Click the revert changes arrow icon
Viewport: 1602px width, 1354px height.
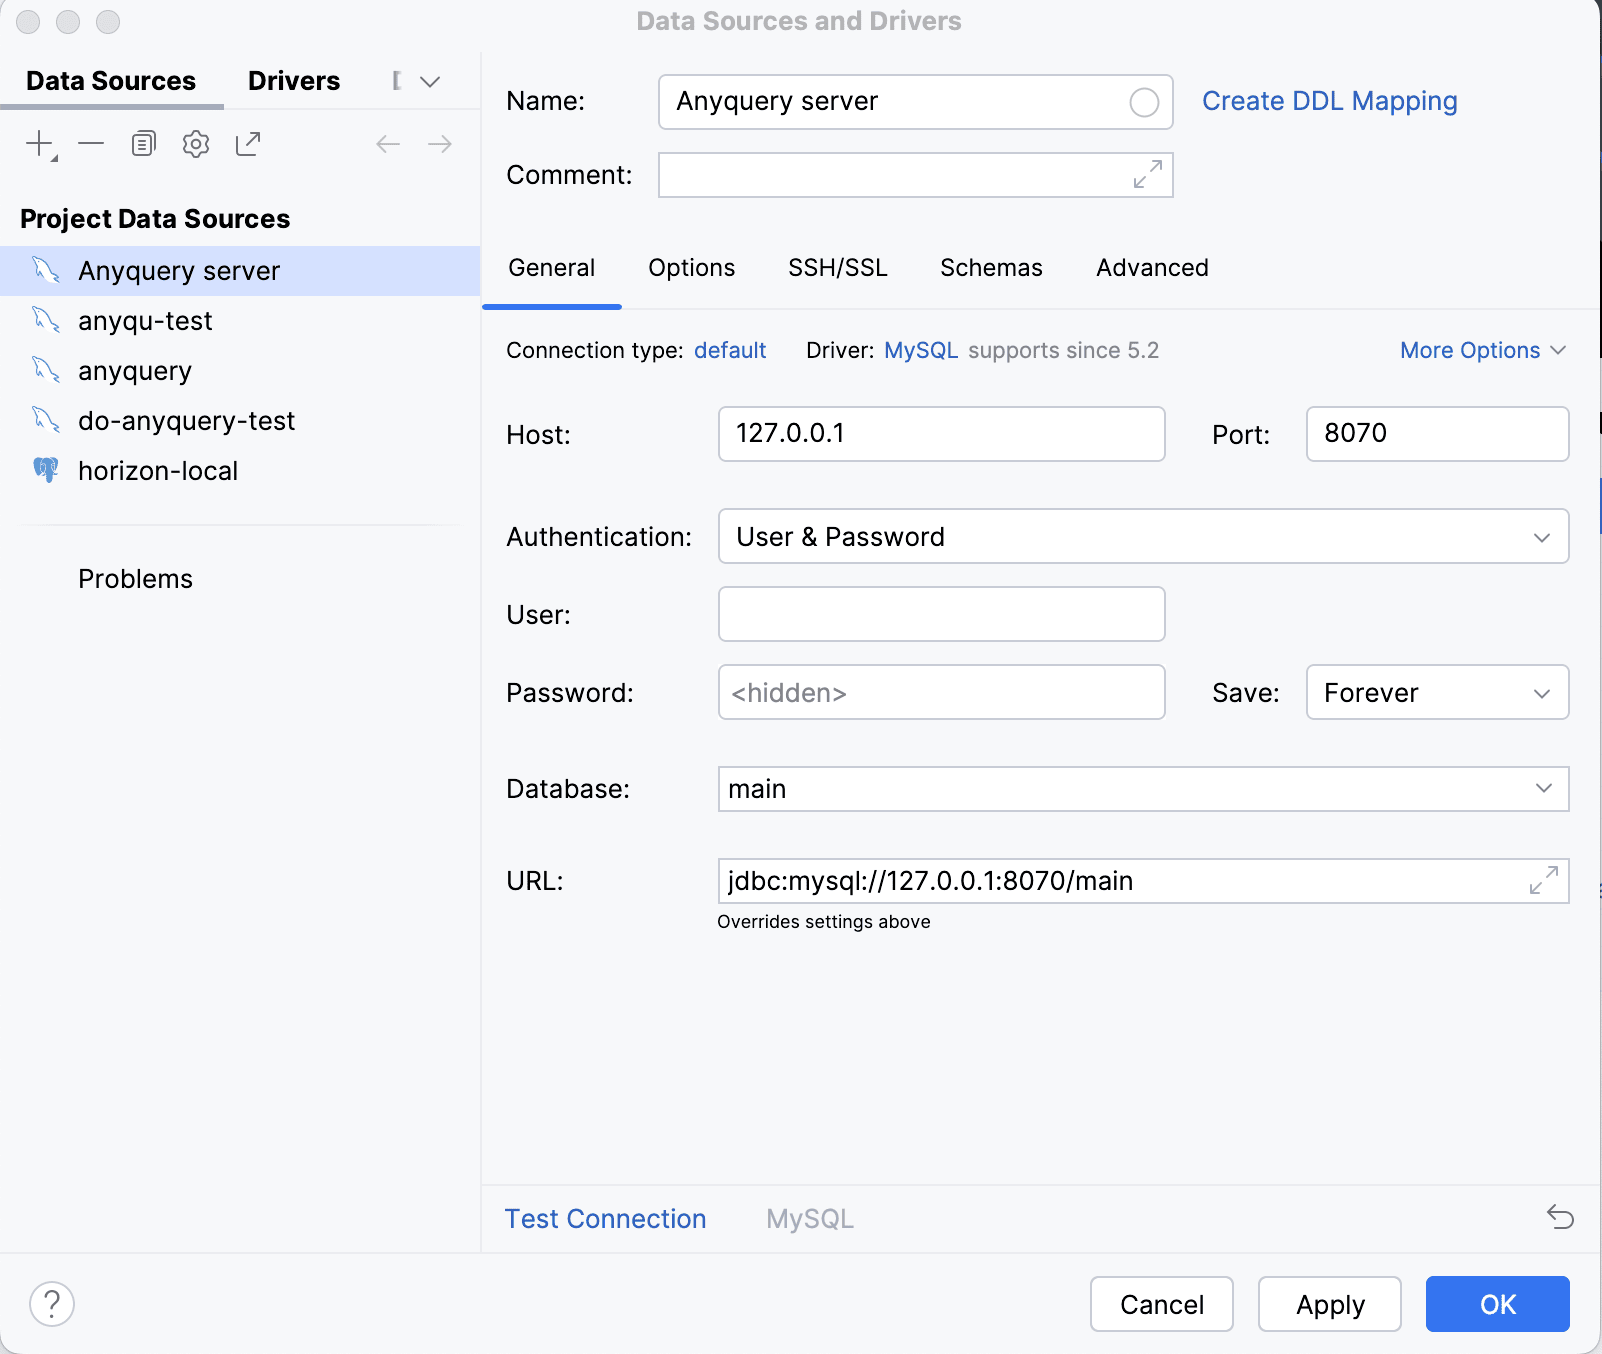(x=1560, y=1217)
